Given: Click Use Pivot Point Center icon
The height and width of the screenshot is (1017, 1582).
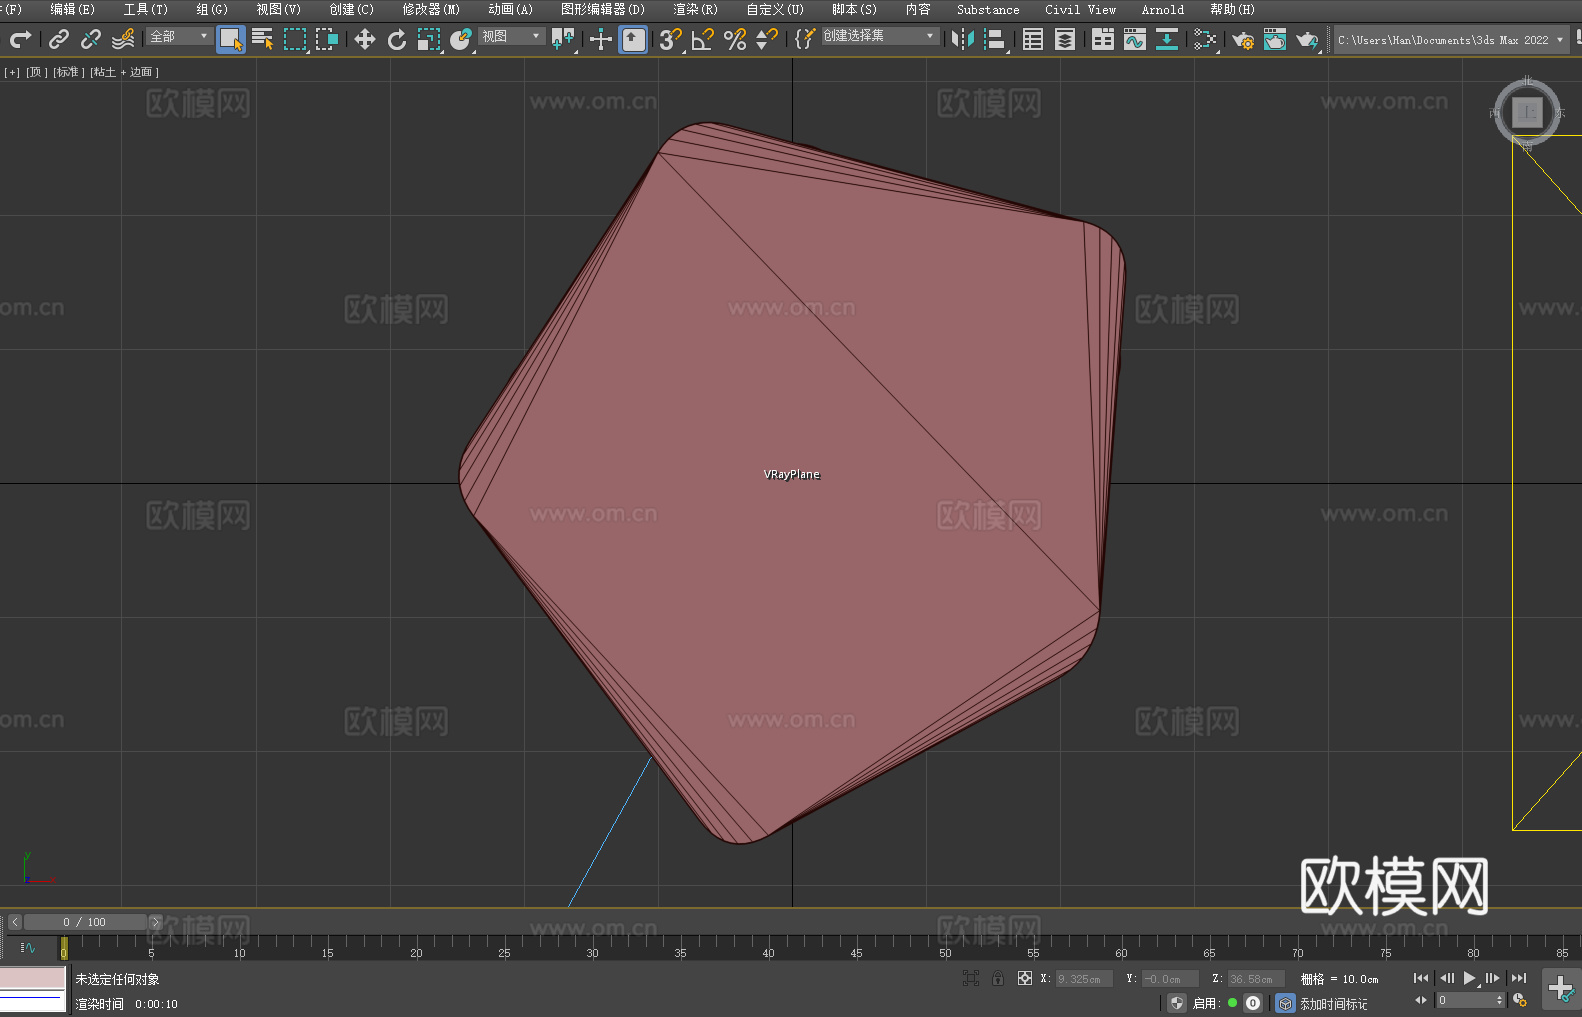Looking at the screenshot, I should tap(563, 39).
